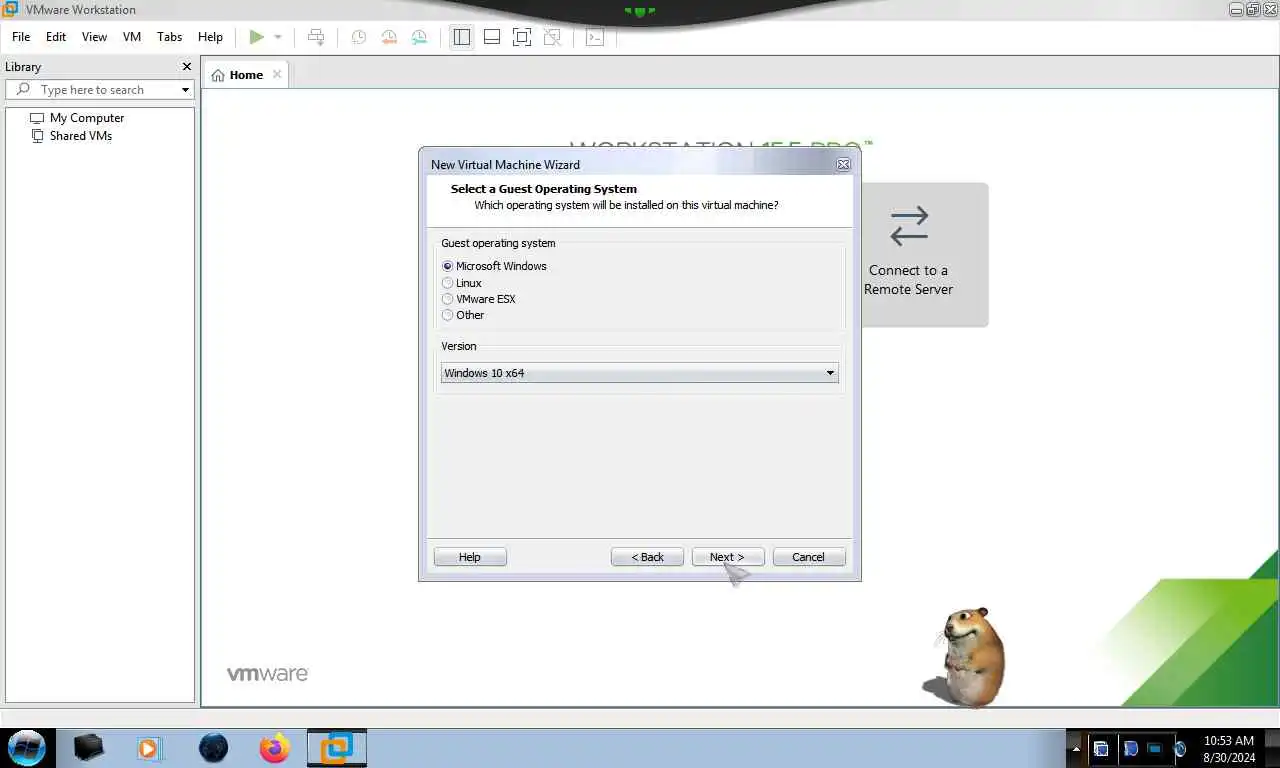This screenshot has width=1280, height=768.
Task: Click the remote server arrows icon
Action: click(909, 226)
